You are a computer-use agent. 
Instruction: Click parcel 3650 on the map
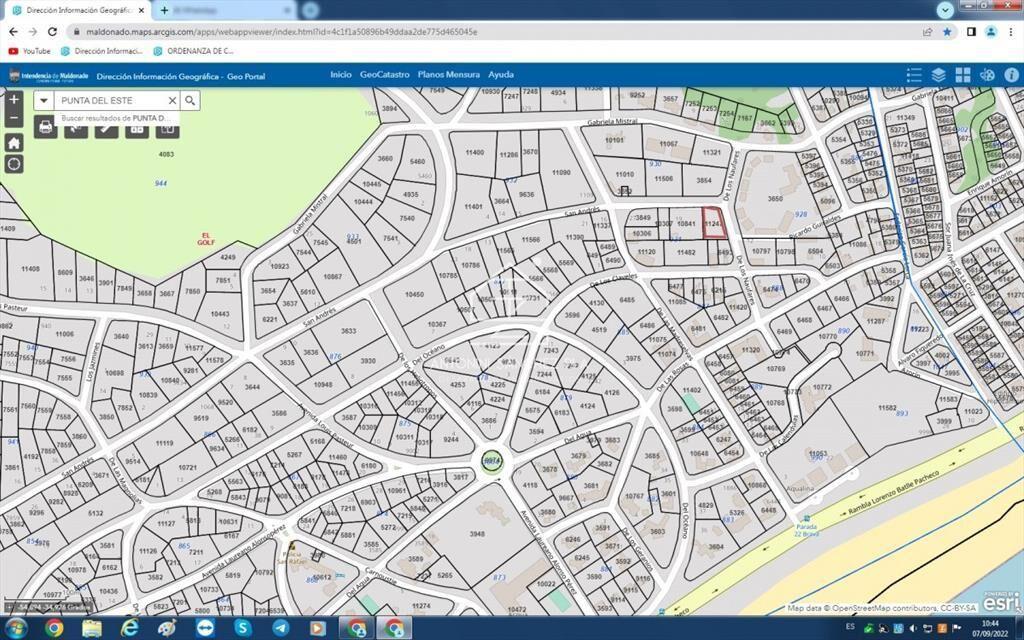click(775, 199)
